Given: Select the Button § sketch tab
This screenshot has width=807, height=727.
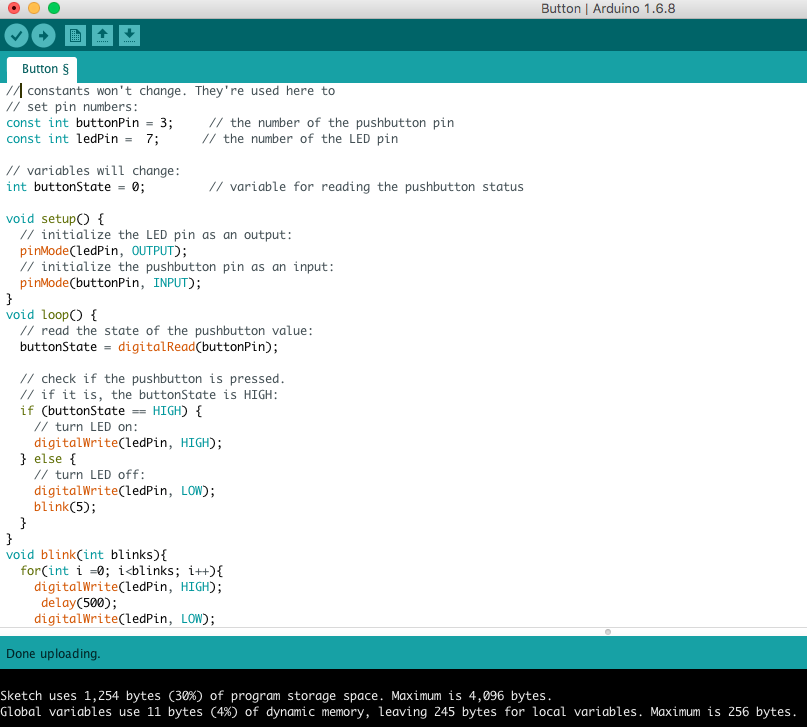Looking at the screenshot, I should point(42,69).
